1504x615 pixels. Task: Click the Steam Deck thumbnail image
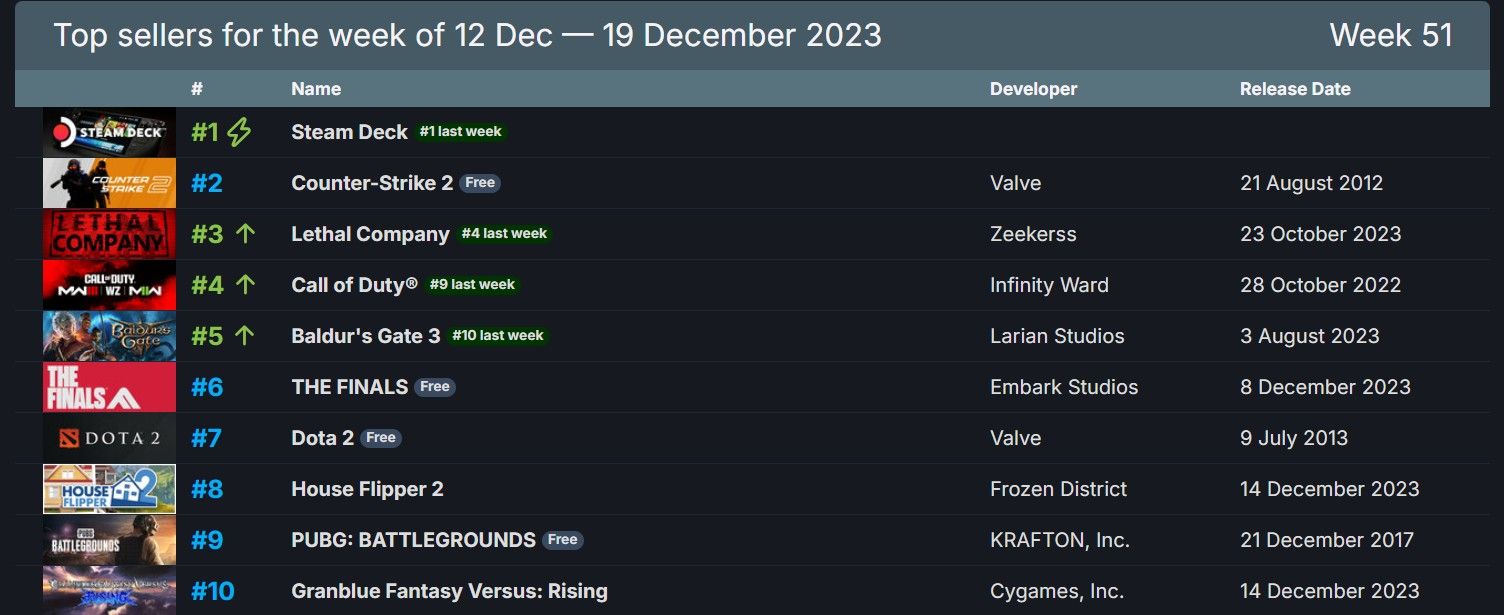(109, 132)
